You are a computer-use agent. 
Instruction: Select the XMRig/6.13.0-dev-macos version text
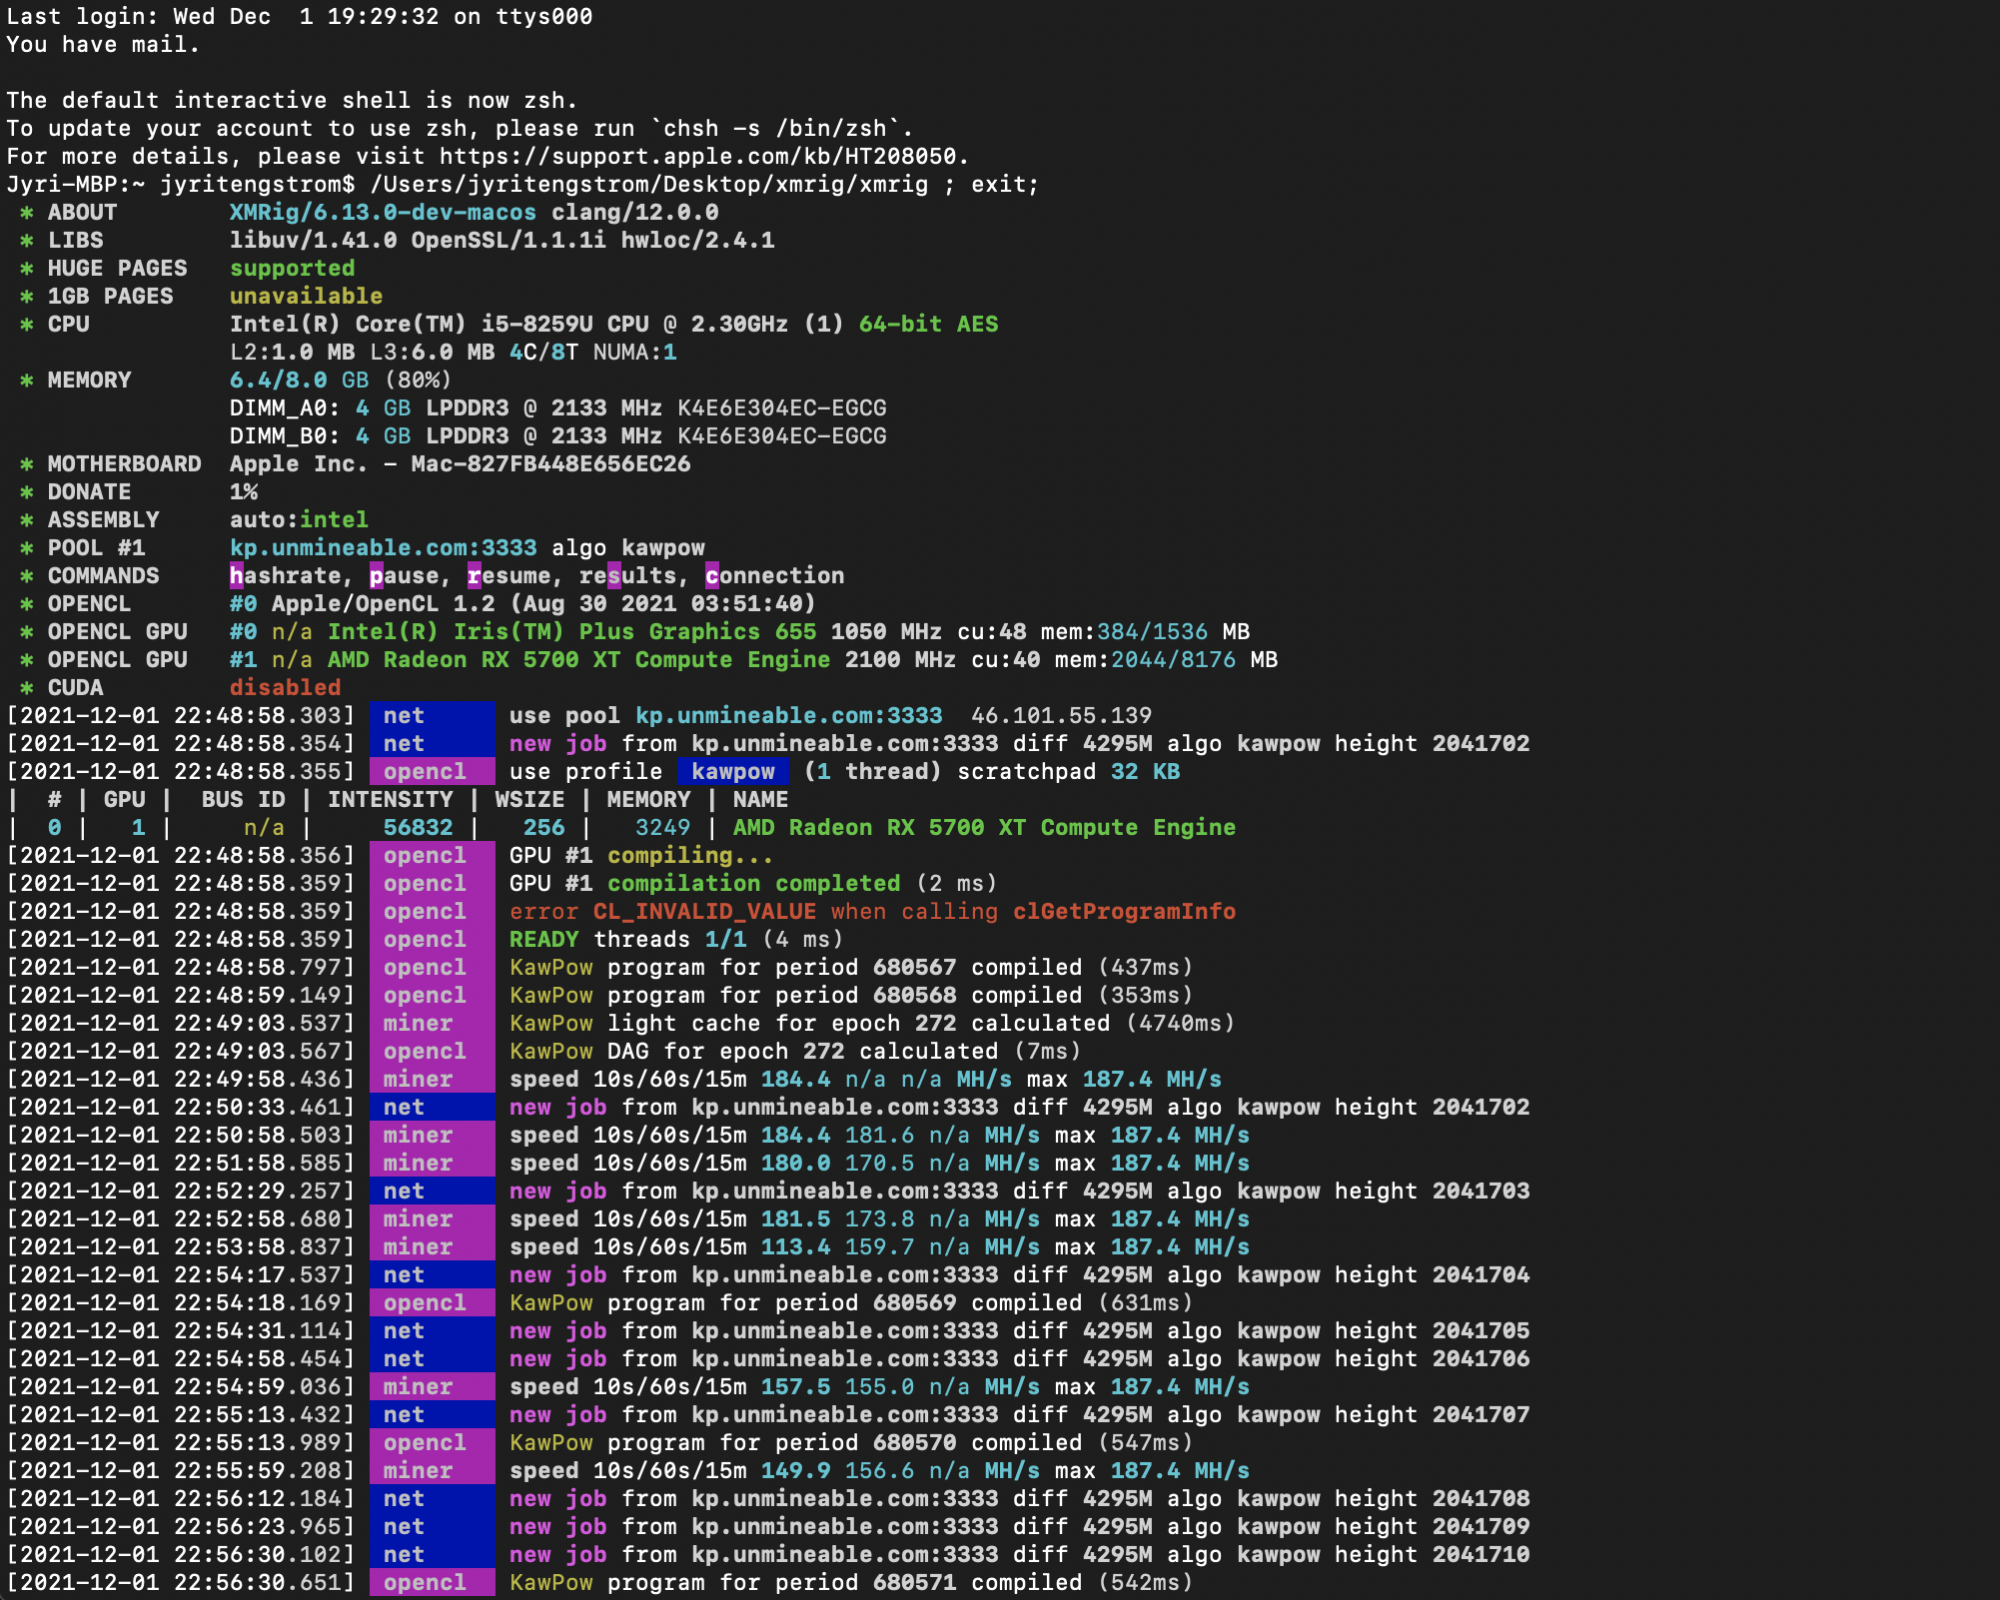383,212
